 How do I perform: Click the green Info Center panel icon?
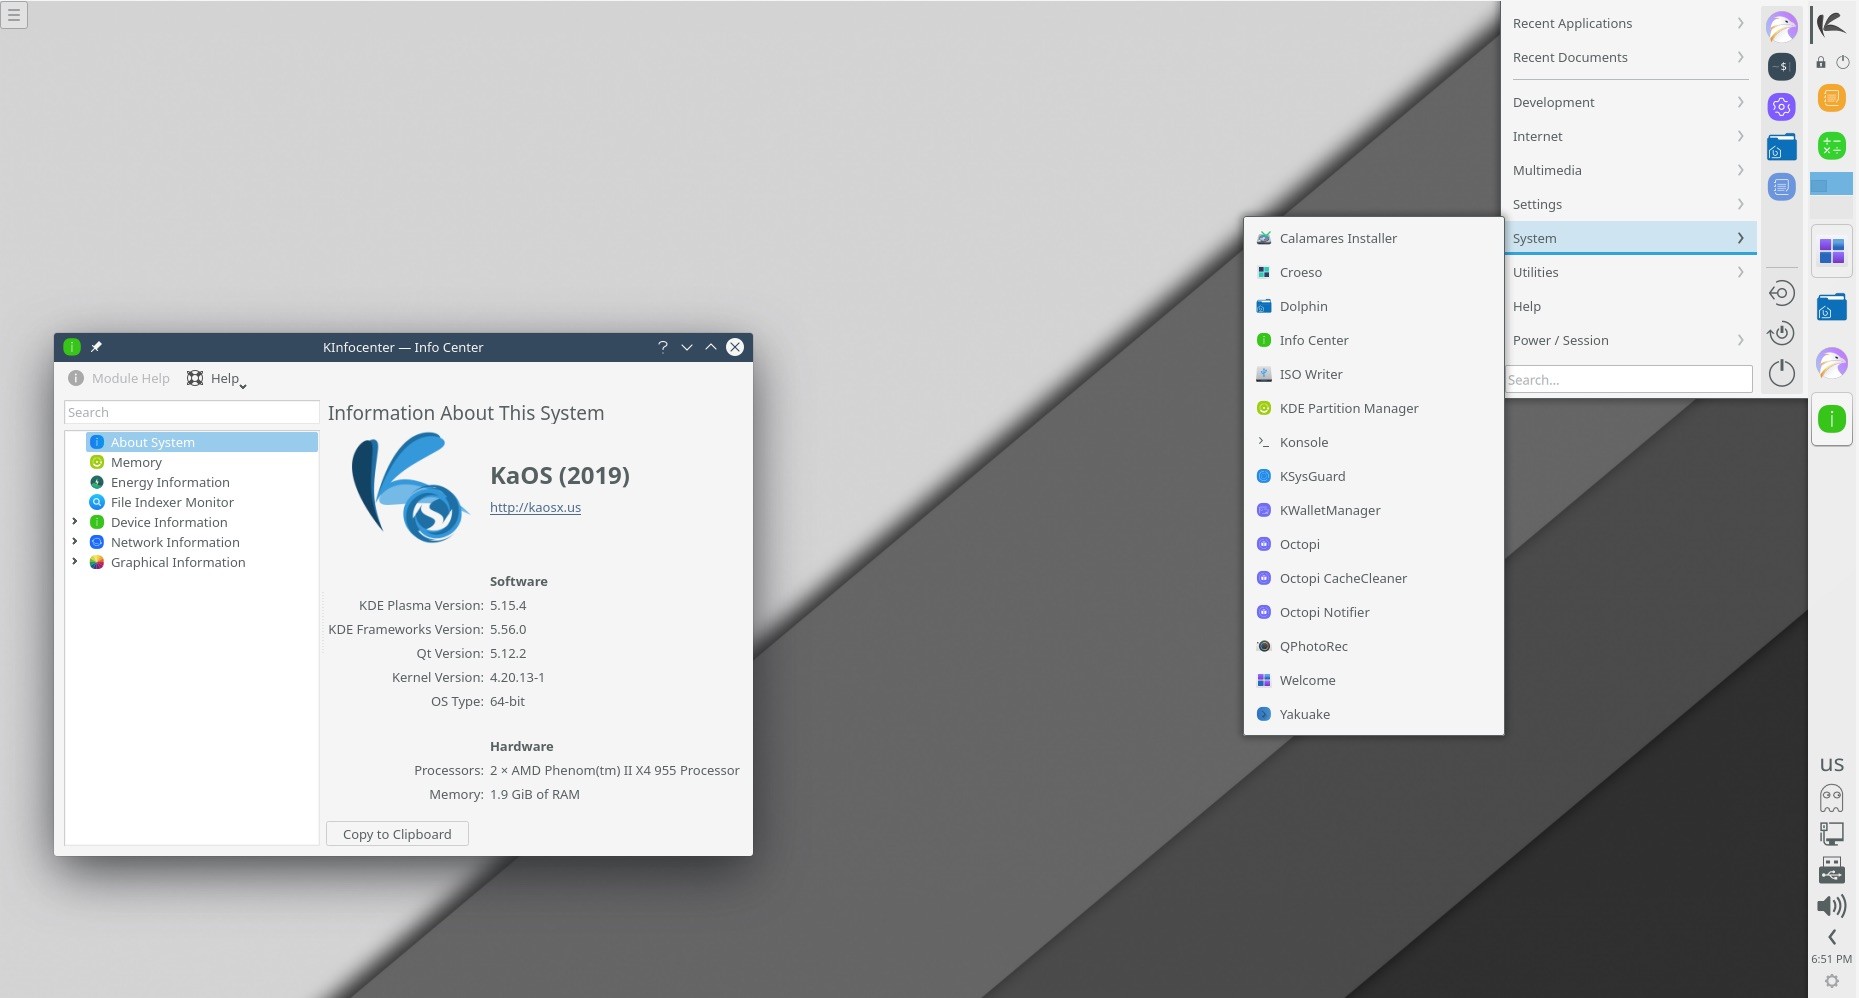1832,420
